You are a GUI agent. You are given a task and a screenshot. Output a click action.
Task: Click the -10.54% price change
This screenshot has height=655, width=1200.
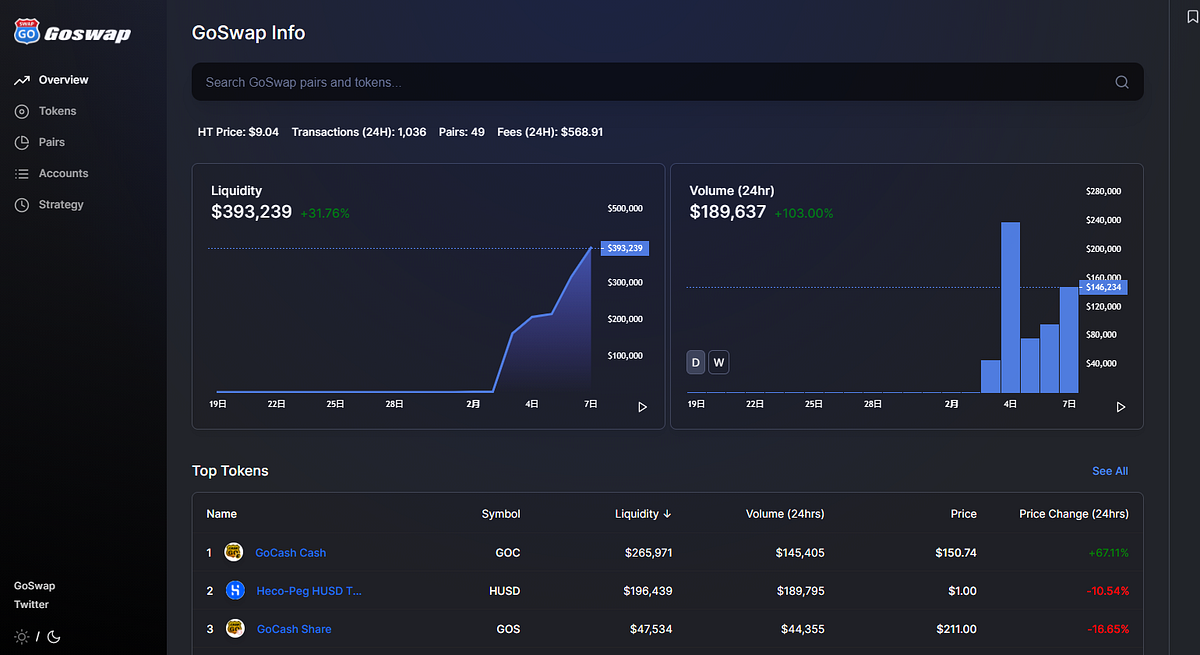[x=1109, y=591]
